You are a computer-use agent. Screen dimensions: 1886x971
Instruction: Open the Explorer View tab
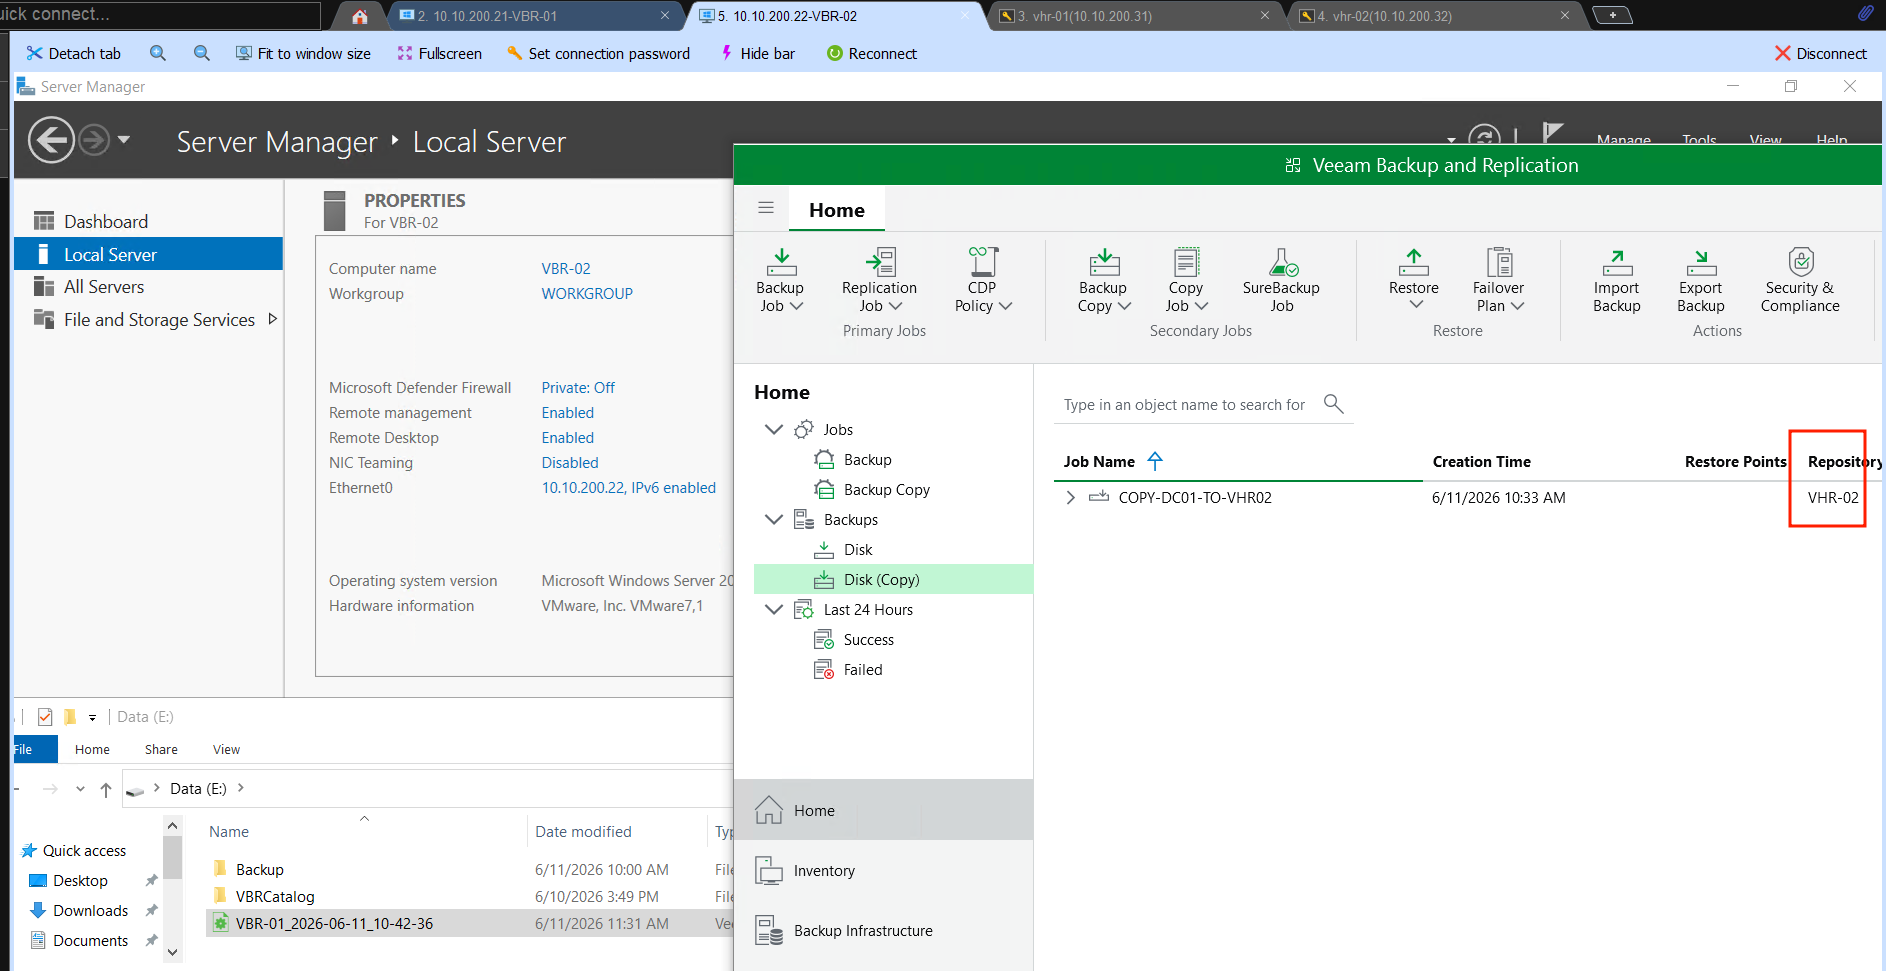pos(226,749)
